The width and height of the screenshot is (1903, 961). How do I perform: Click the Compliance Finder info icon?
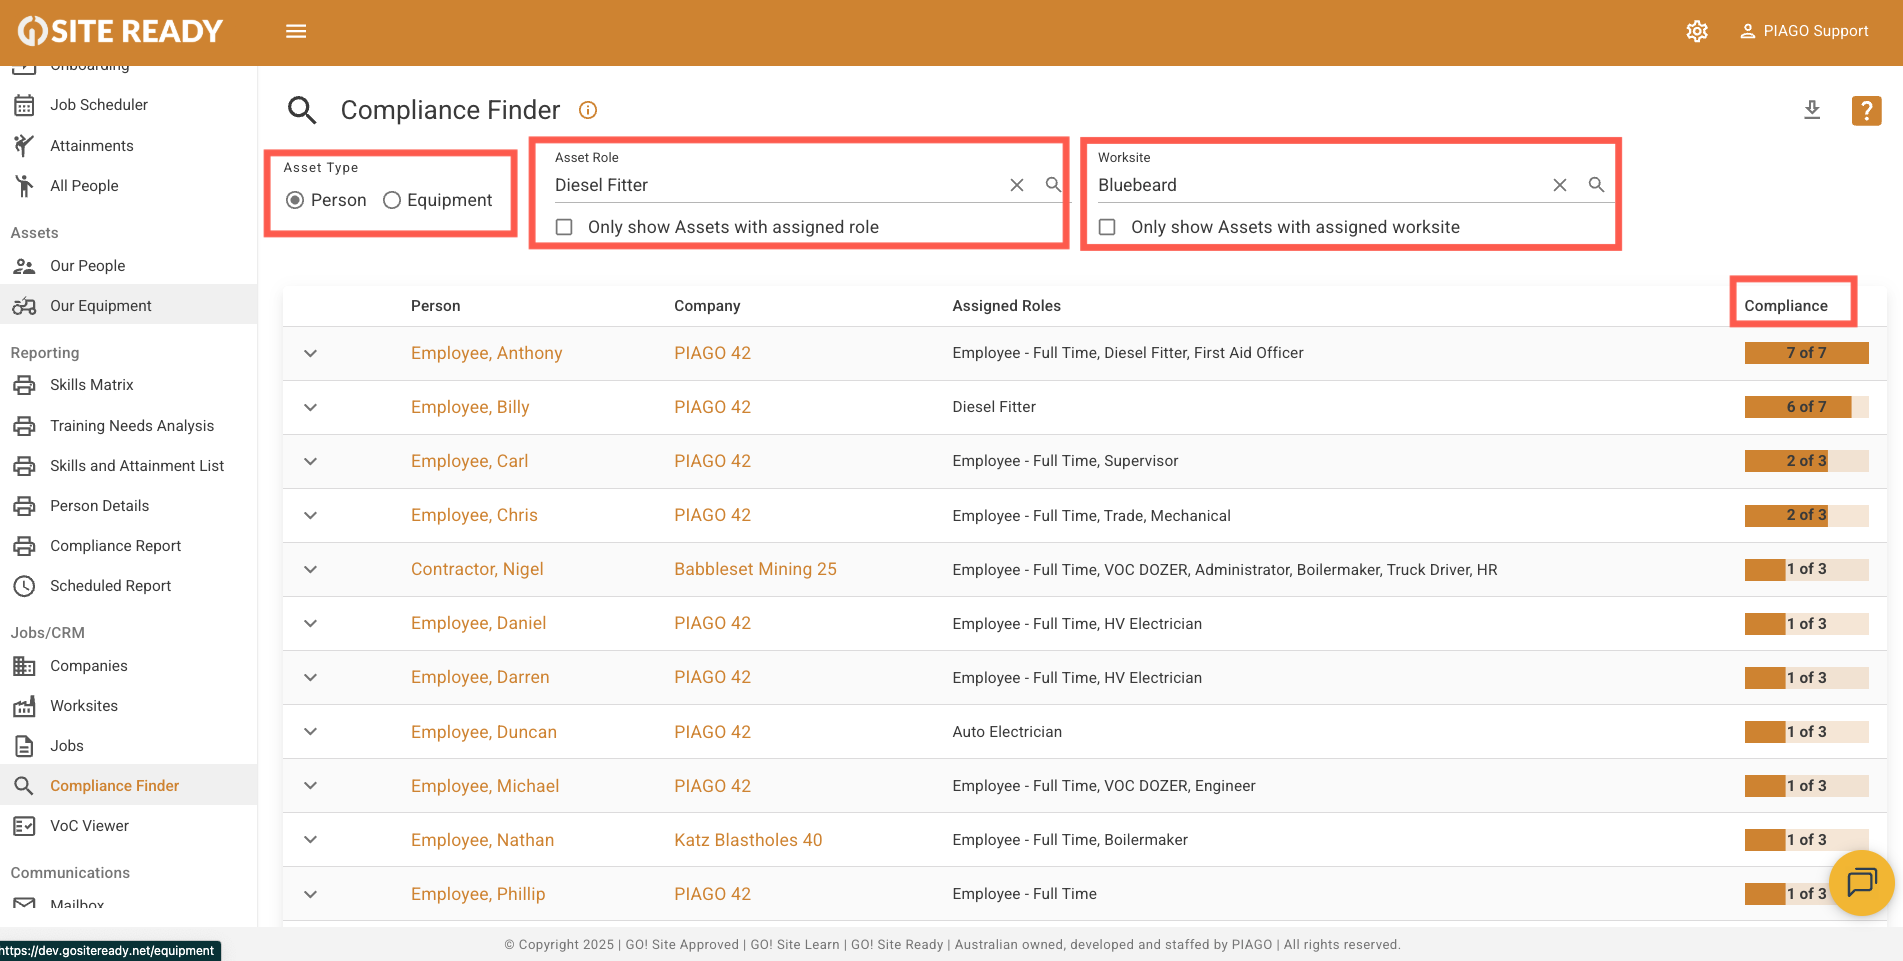click(588, 110)
